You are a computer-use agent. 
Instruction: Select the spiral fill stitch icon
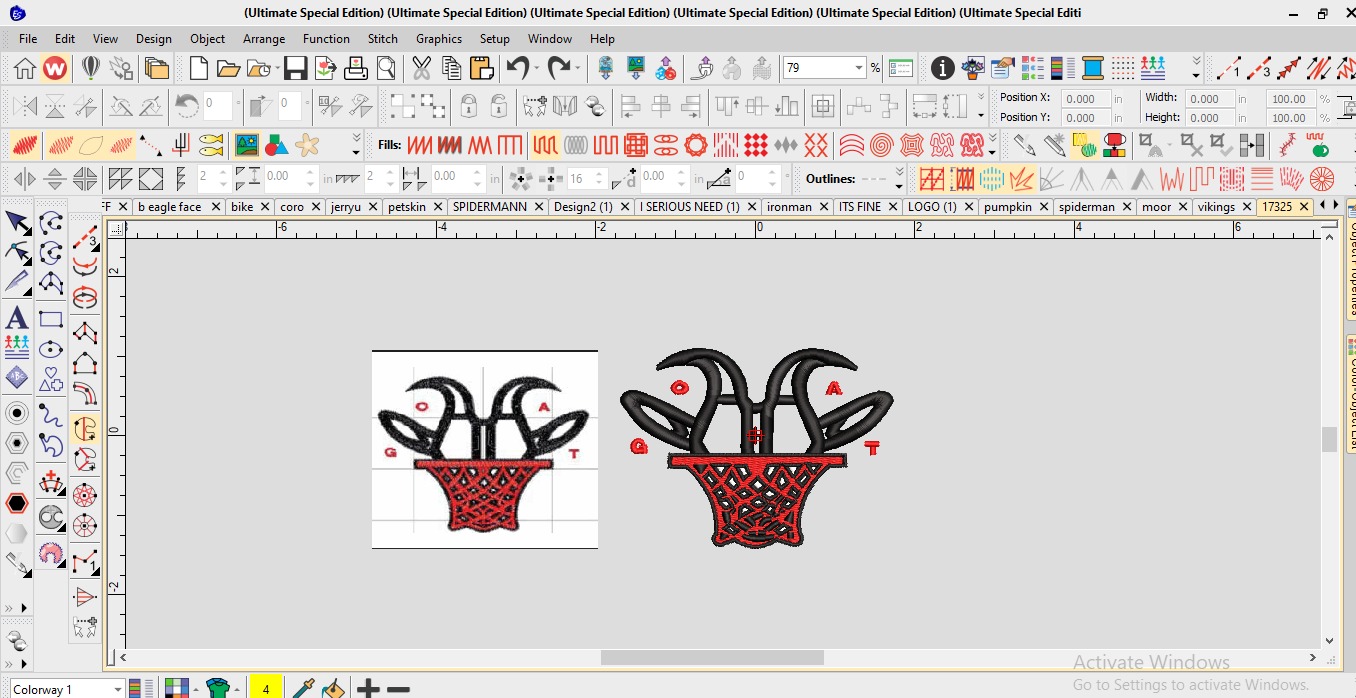click(x=881, y=145)
